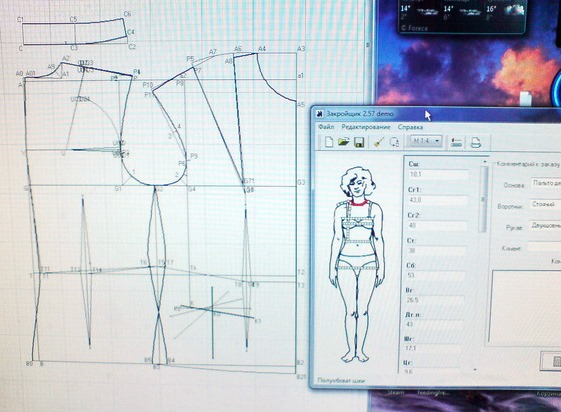
Task: Click the Клиент input field
Action: 544,247
